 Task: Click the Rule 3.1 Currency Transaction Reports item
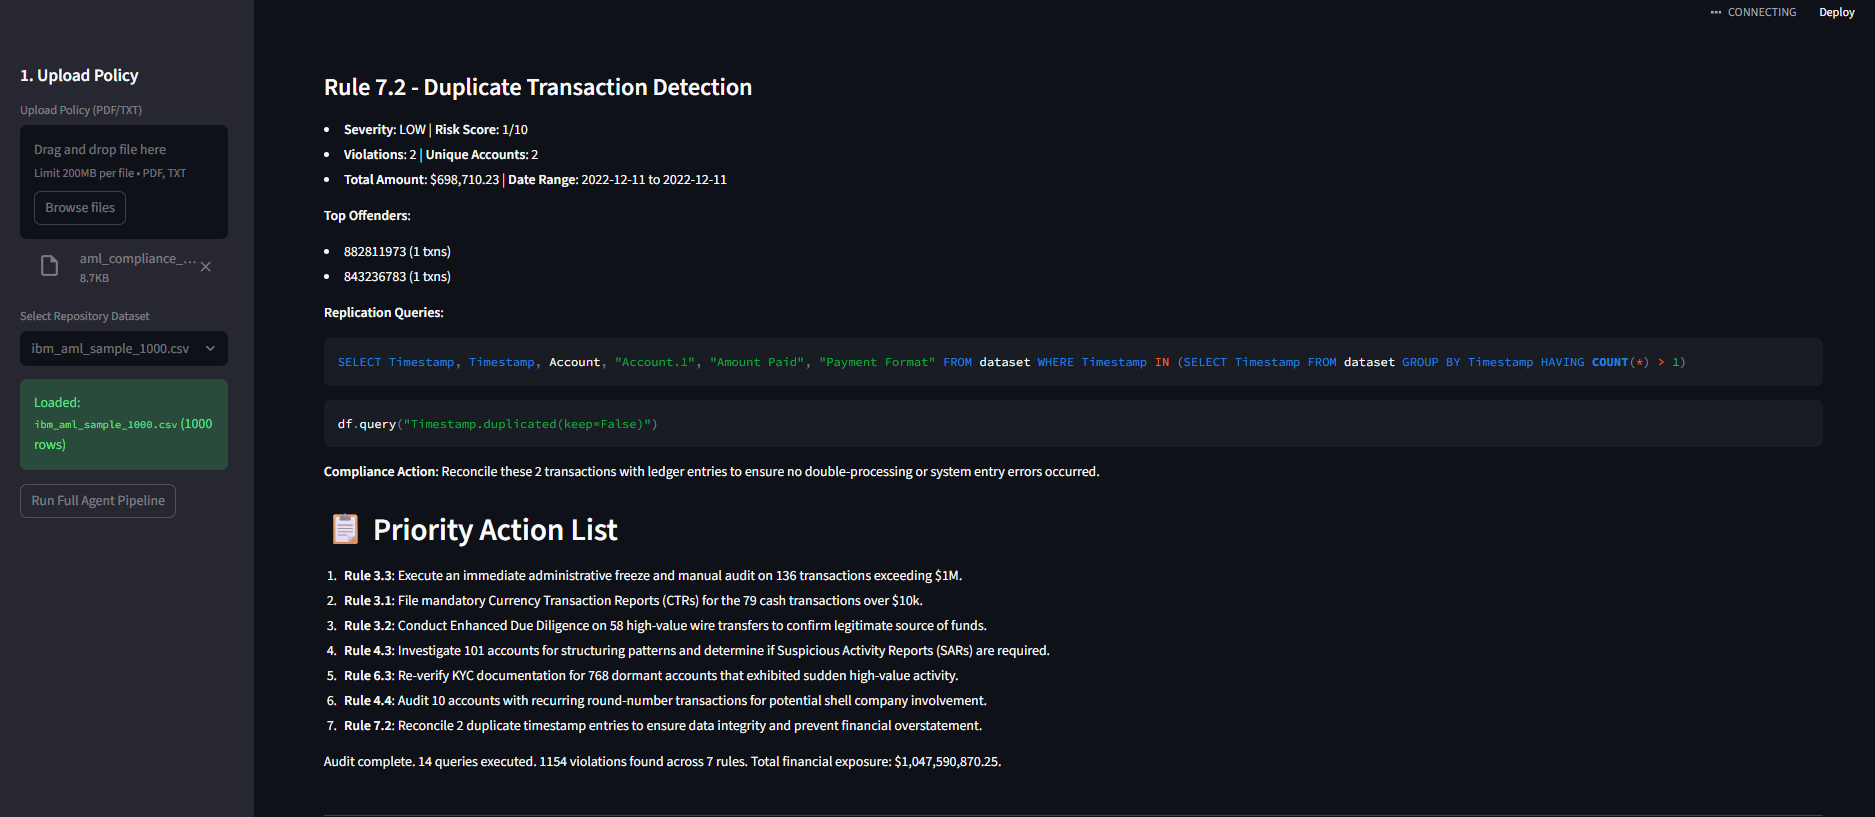pyautogui.click(x=633, y=600)
